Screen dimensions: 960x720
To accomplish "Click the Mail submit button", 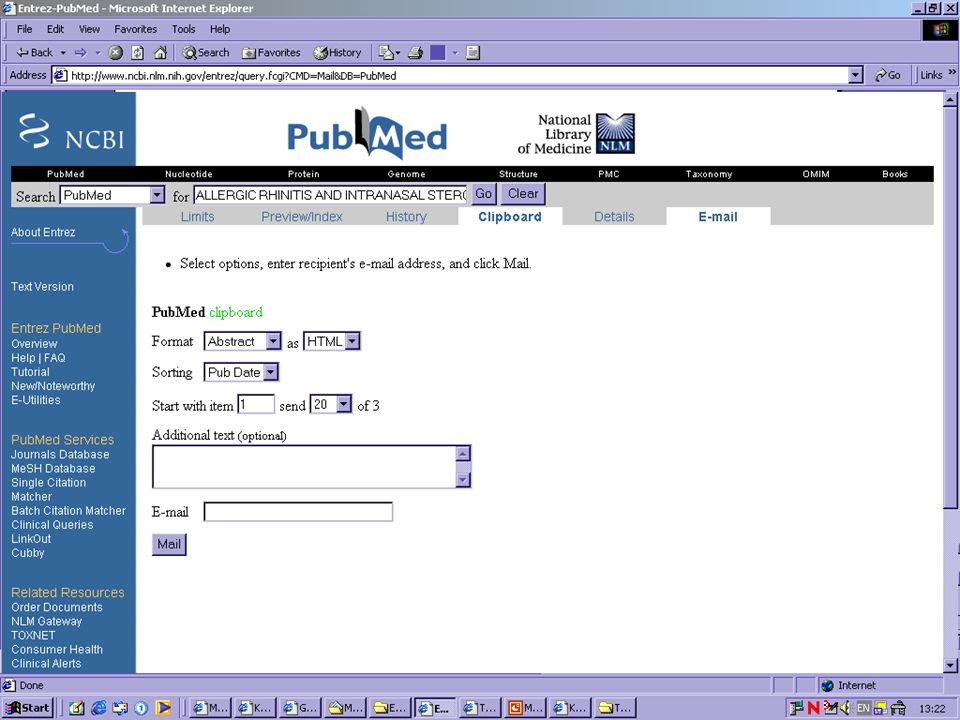I will click(169, 544).
